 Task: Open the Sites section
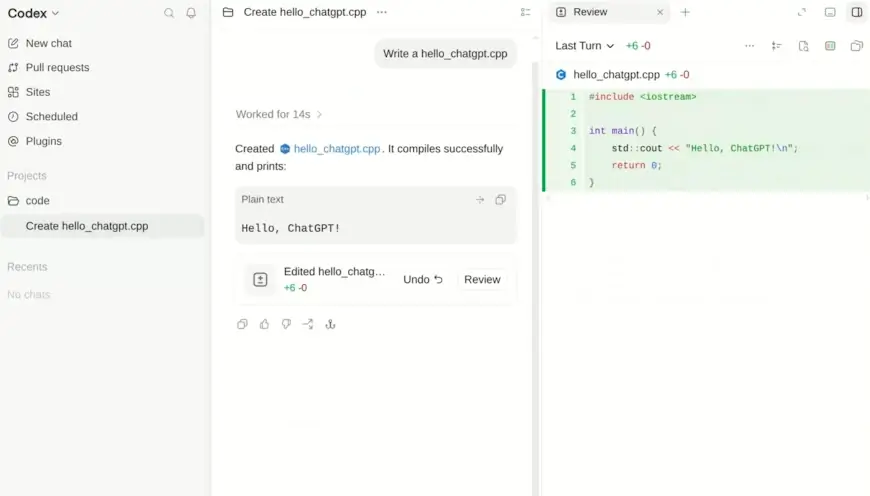click(x=29, y=92)
